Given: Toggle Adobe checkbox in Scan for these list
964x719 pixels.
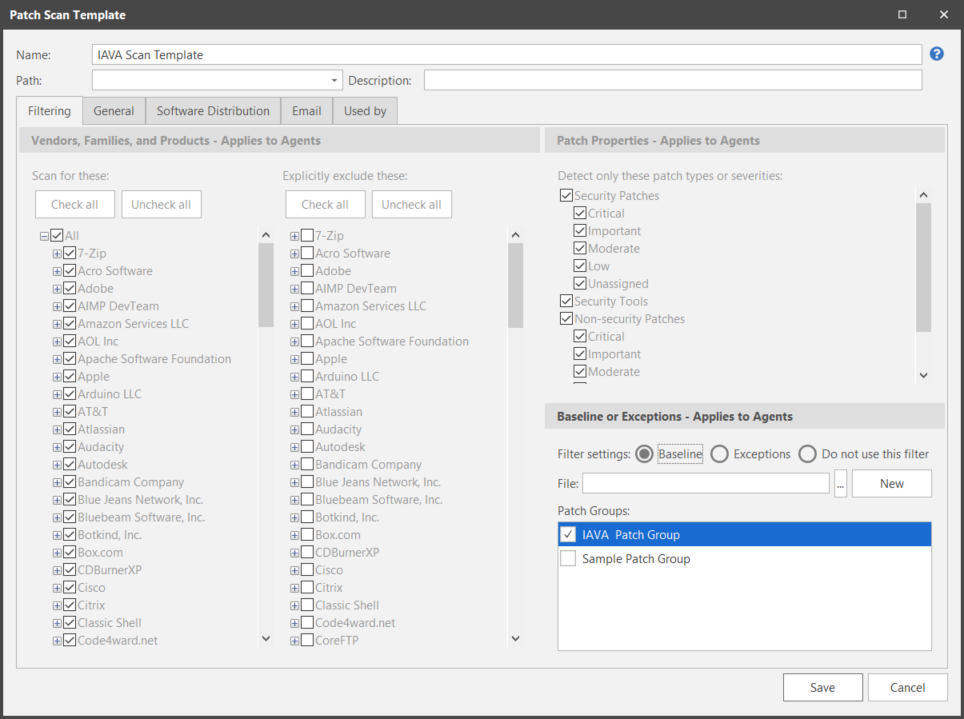Looking at the screenshot, I should point(69,288).
